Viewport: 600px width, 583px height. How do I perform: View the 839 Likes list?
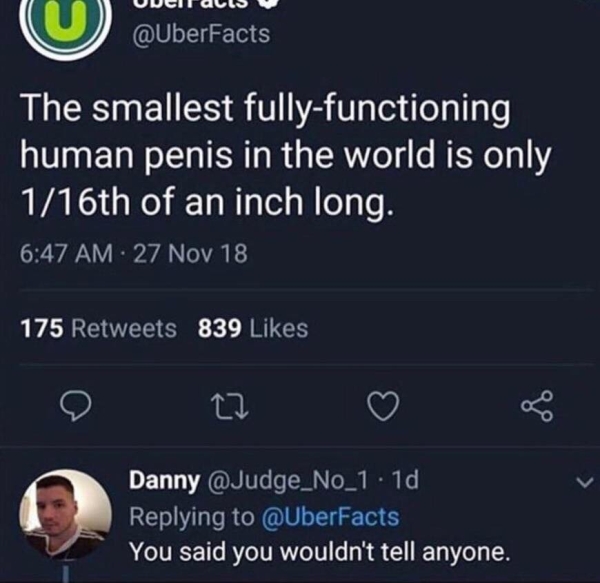click(253, 328)
